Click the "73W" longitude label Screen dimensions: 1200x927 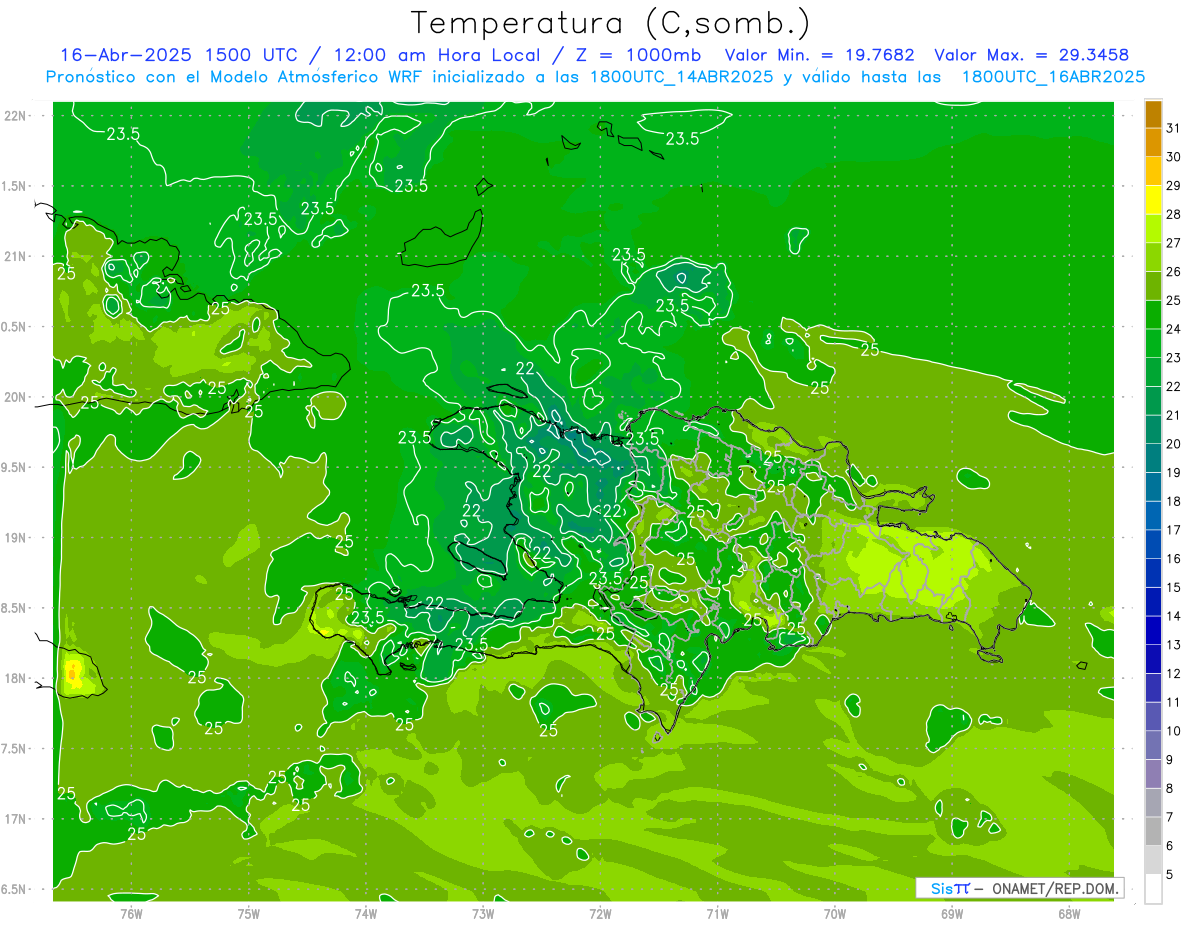[x=483, y=914]
